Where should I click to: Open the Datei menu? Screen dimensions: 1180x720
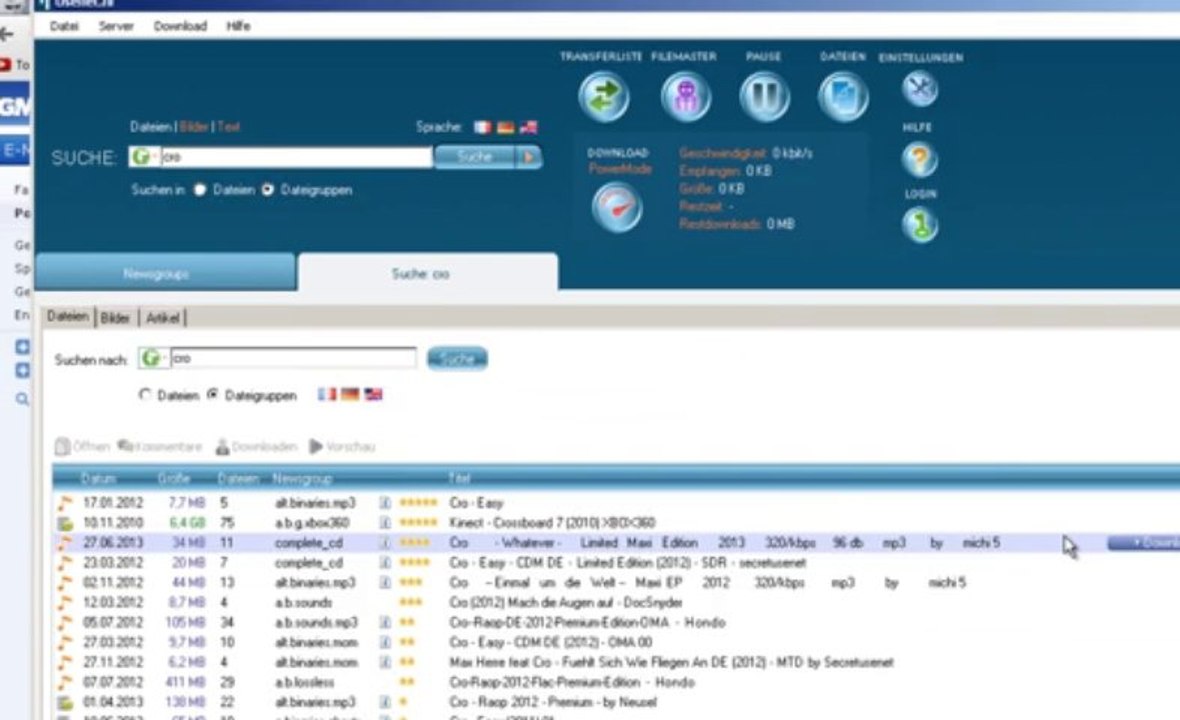click(x=64, y=26)
